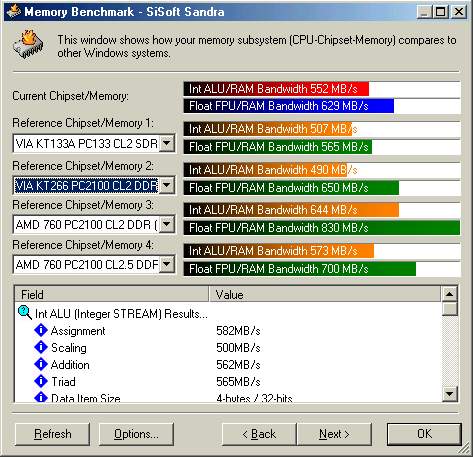
Task: Open the Reference Chipset/Memory 3 dropdown arrow
Action: tap(167, 224)
